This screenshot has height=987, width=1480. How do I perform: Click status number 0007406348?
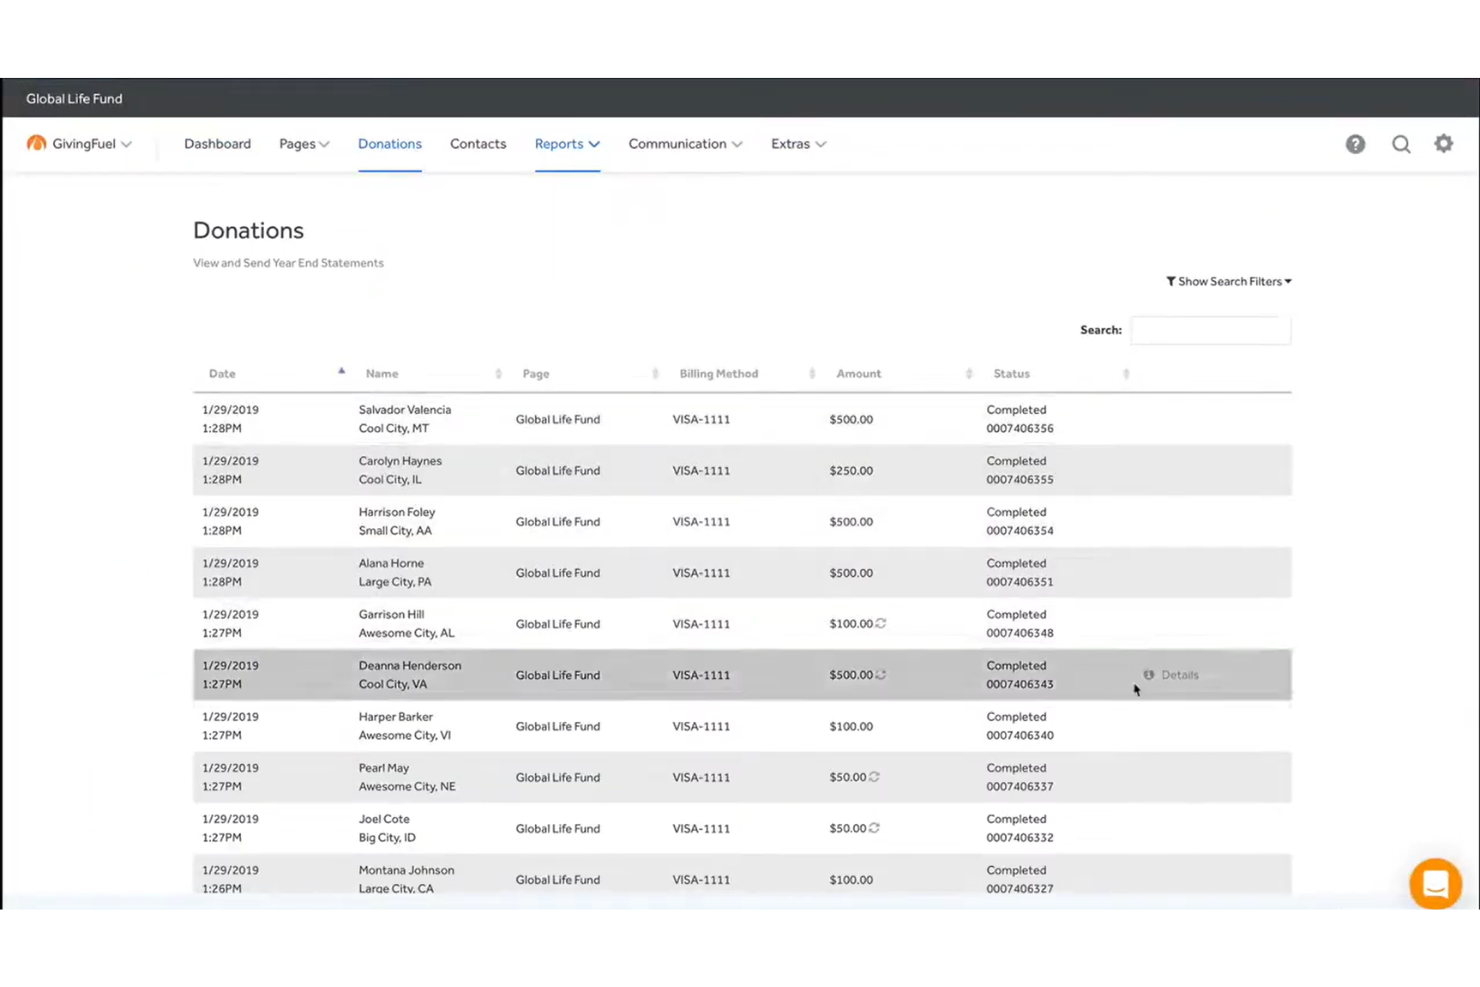click(1020, 633)
